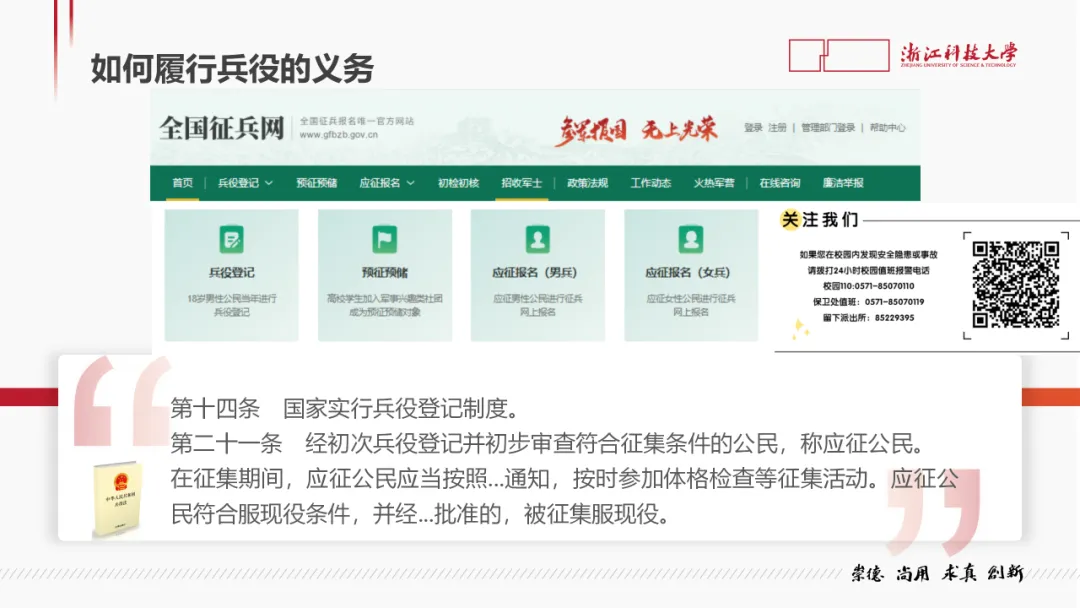Image resolution: width=1080 pixels, height=608 pixels.
Task: Click the 中华人民共和国兵役法 book image
Action: (117, 499)
